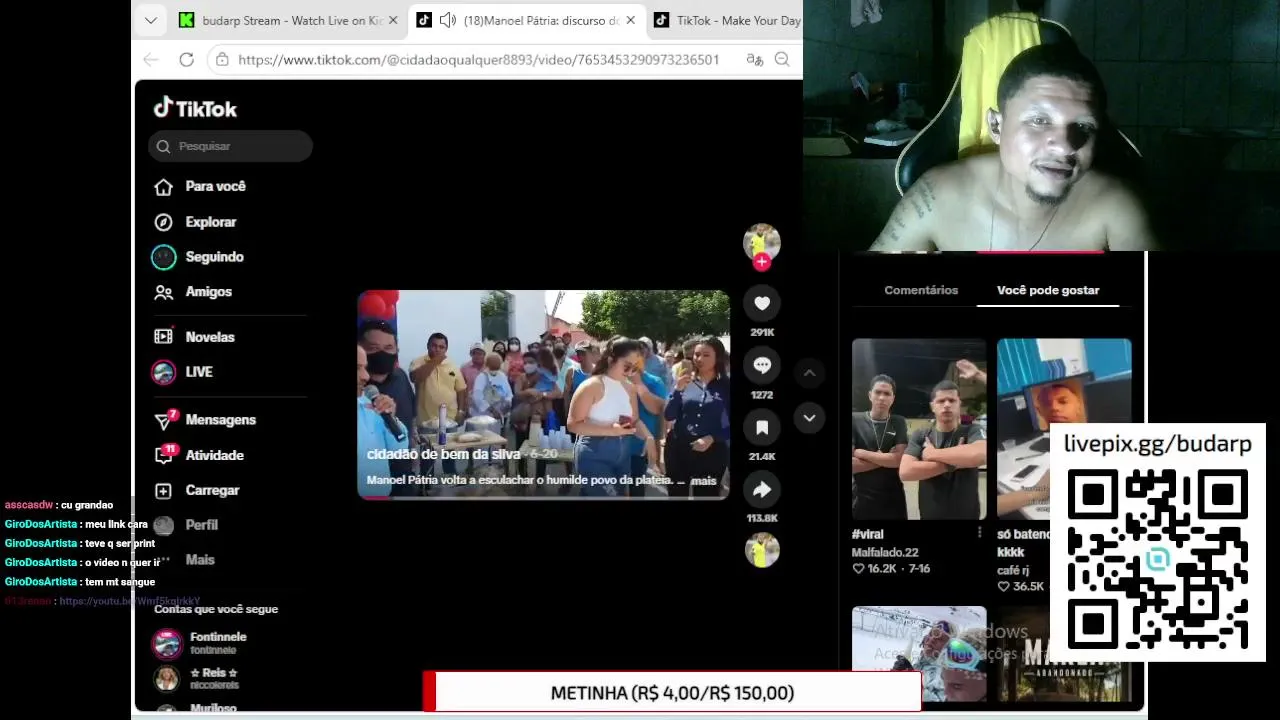Go to the next video with the down arrow
The image size is (1280, 720).
[810, 417]
